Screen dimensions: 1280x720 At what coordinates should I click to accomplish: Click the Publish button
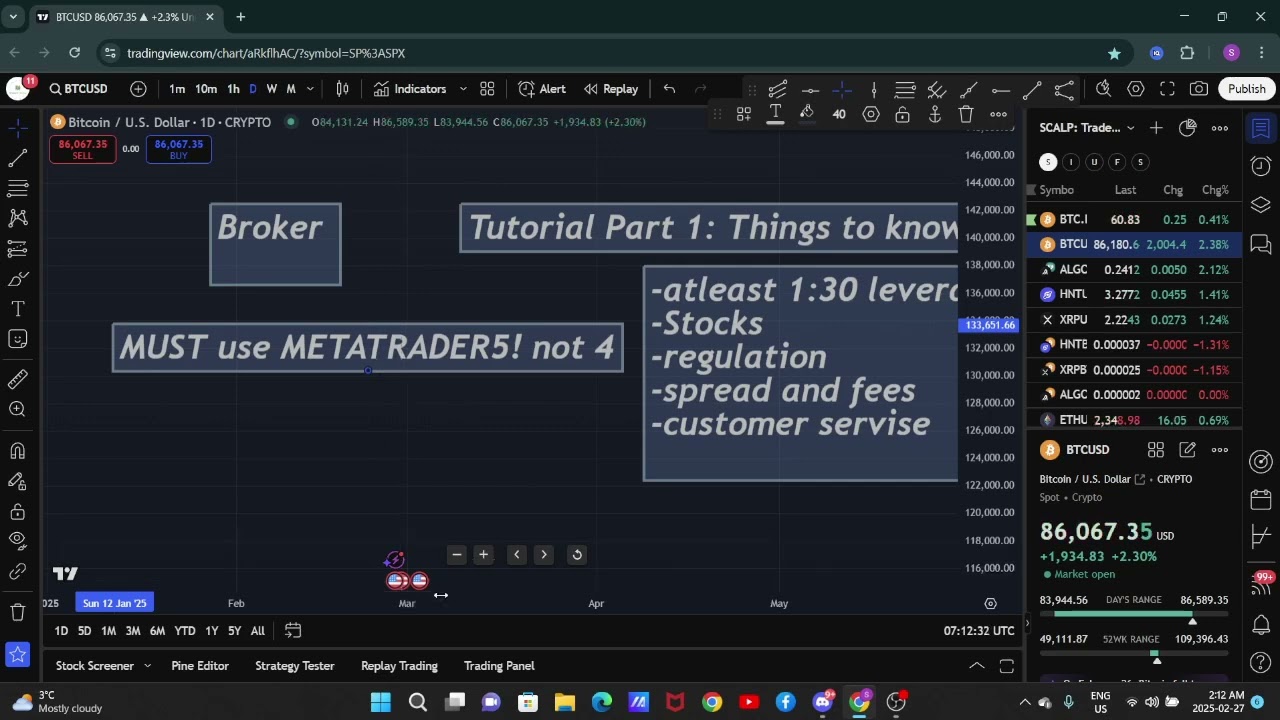[x=1247, y=89]
